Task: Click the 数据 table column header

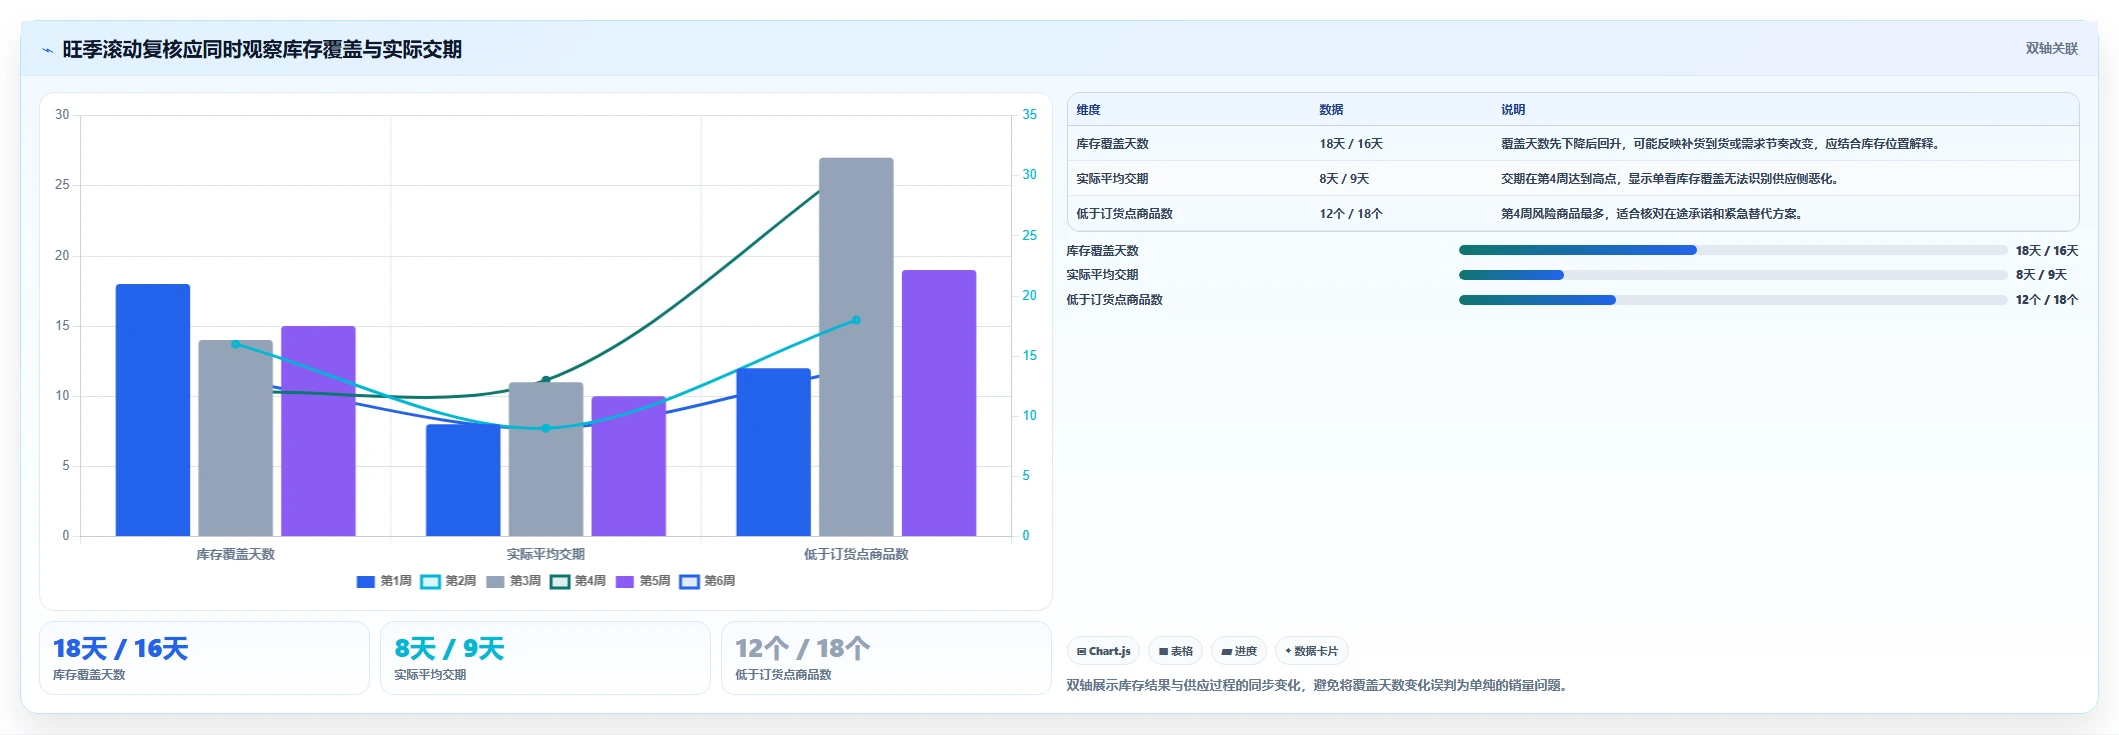Action: (x=1331, y=110)
